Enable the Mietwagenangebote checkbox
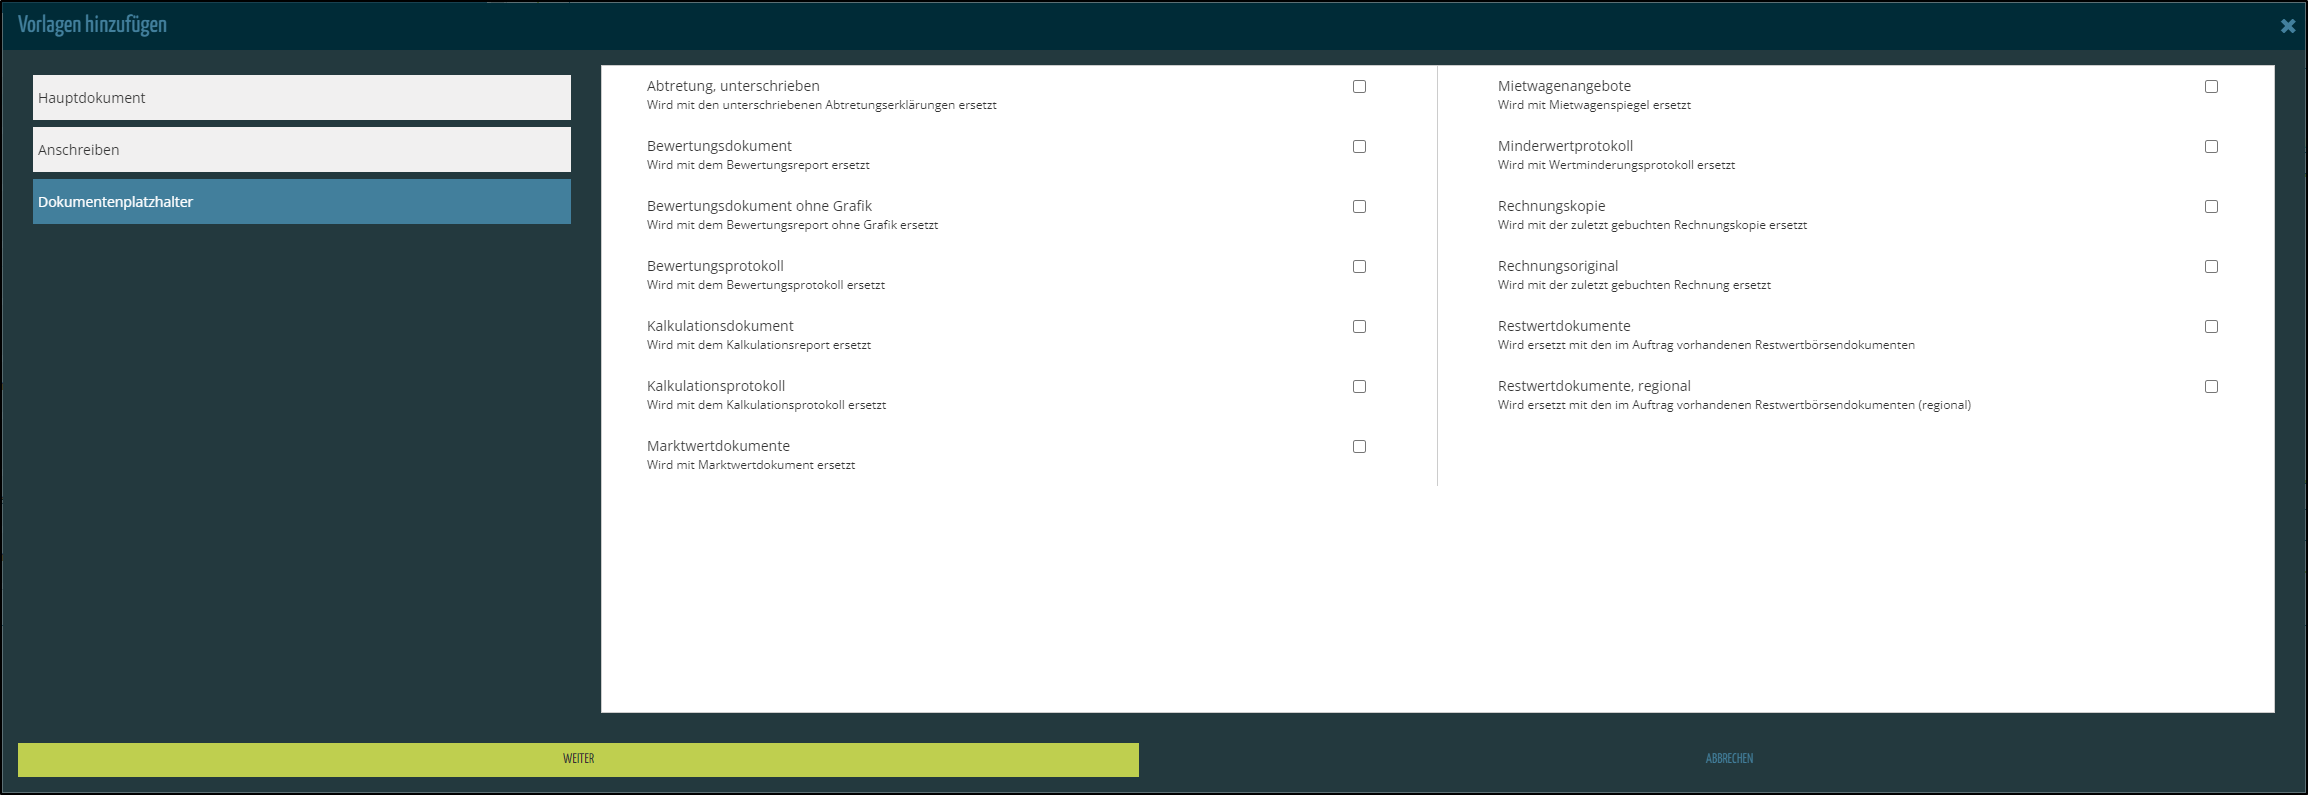 (2211, 87)
